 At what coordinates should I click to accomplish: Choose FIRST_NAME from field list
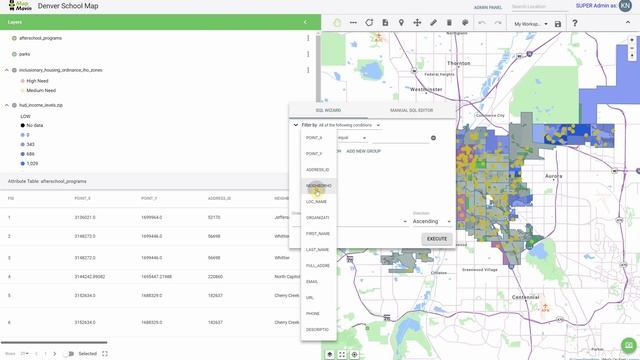pos(318,233)
